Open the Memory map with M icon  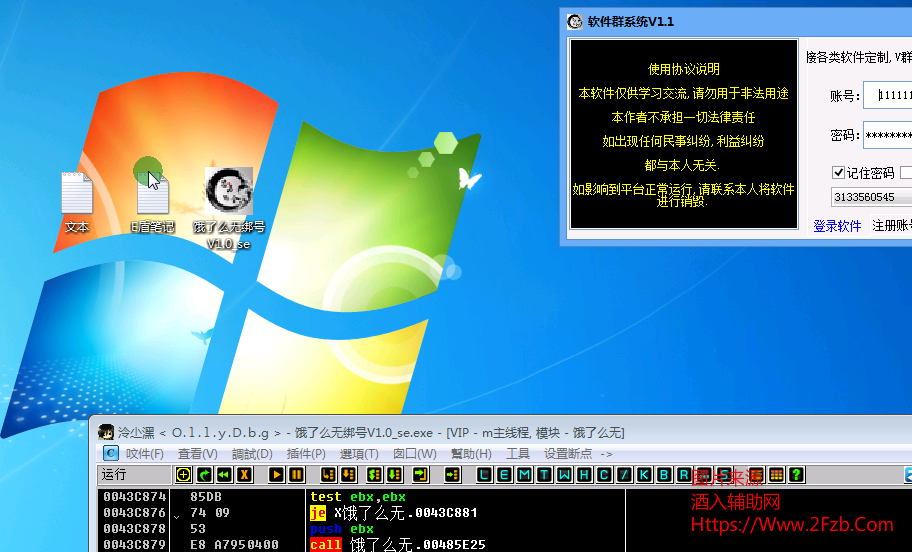click(x=524, y=475)
